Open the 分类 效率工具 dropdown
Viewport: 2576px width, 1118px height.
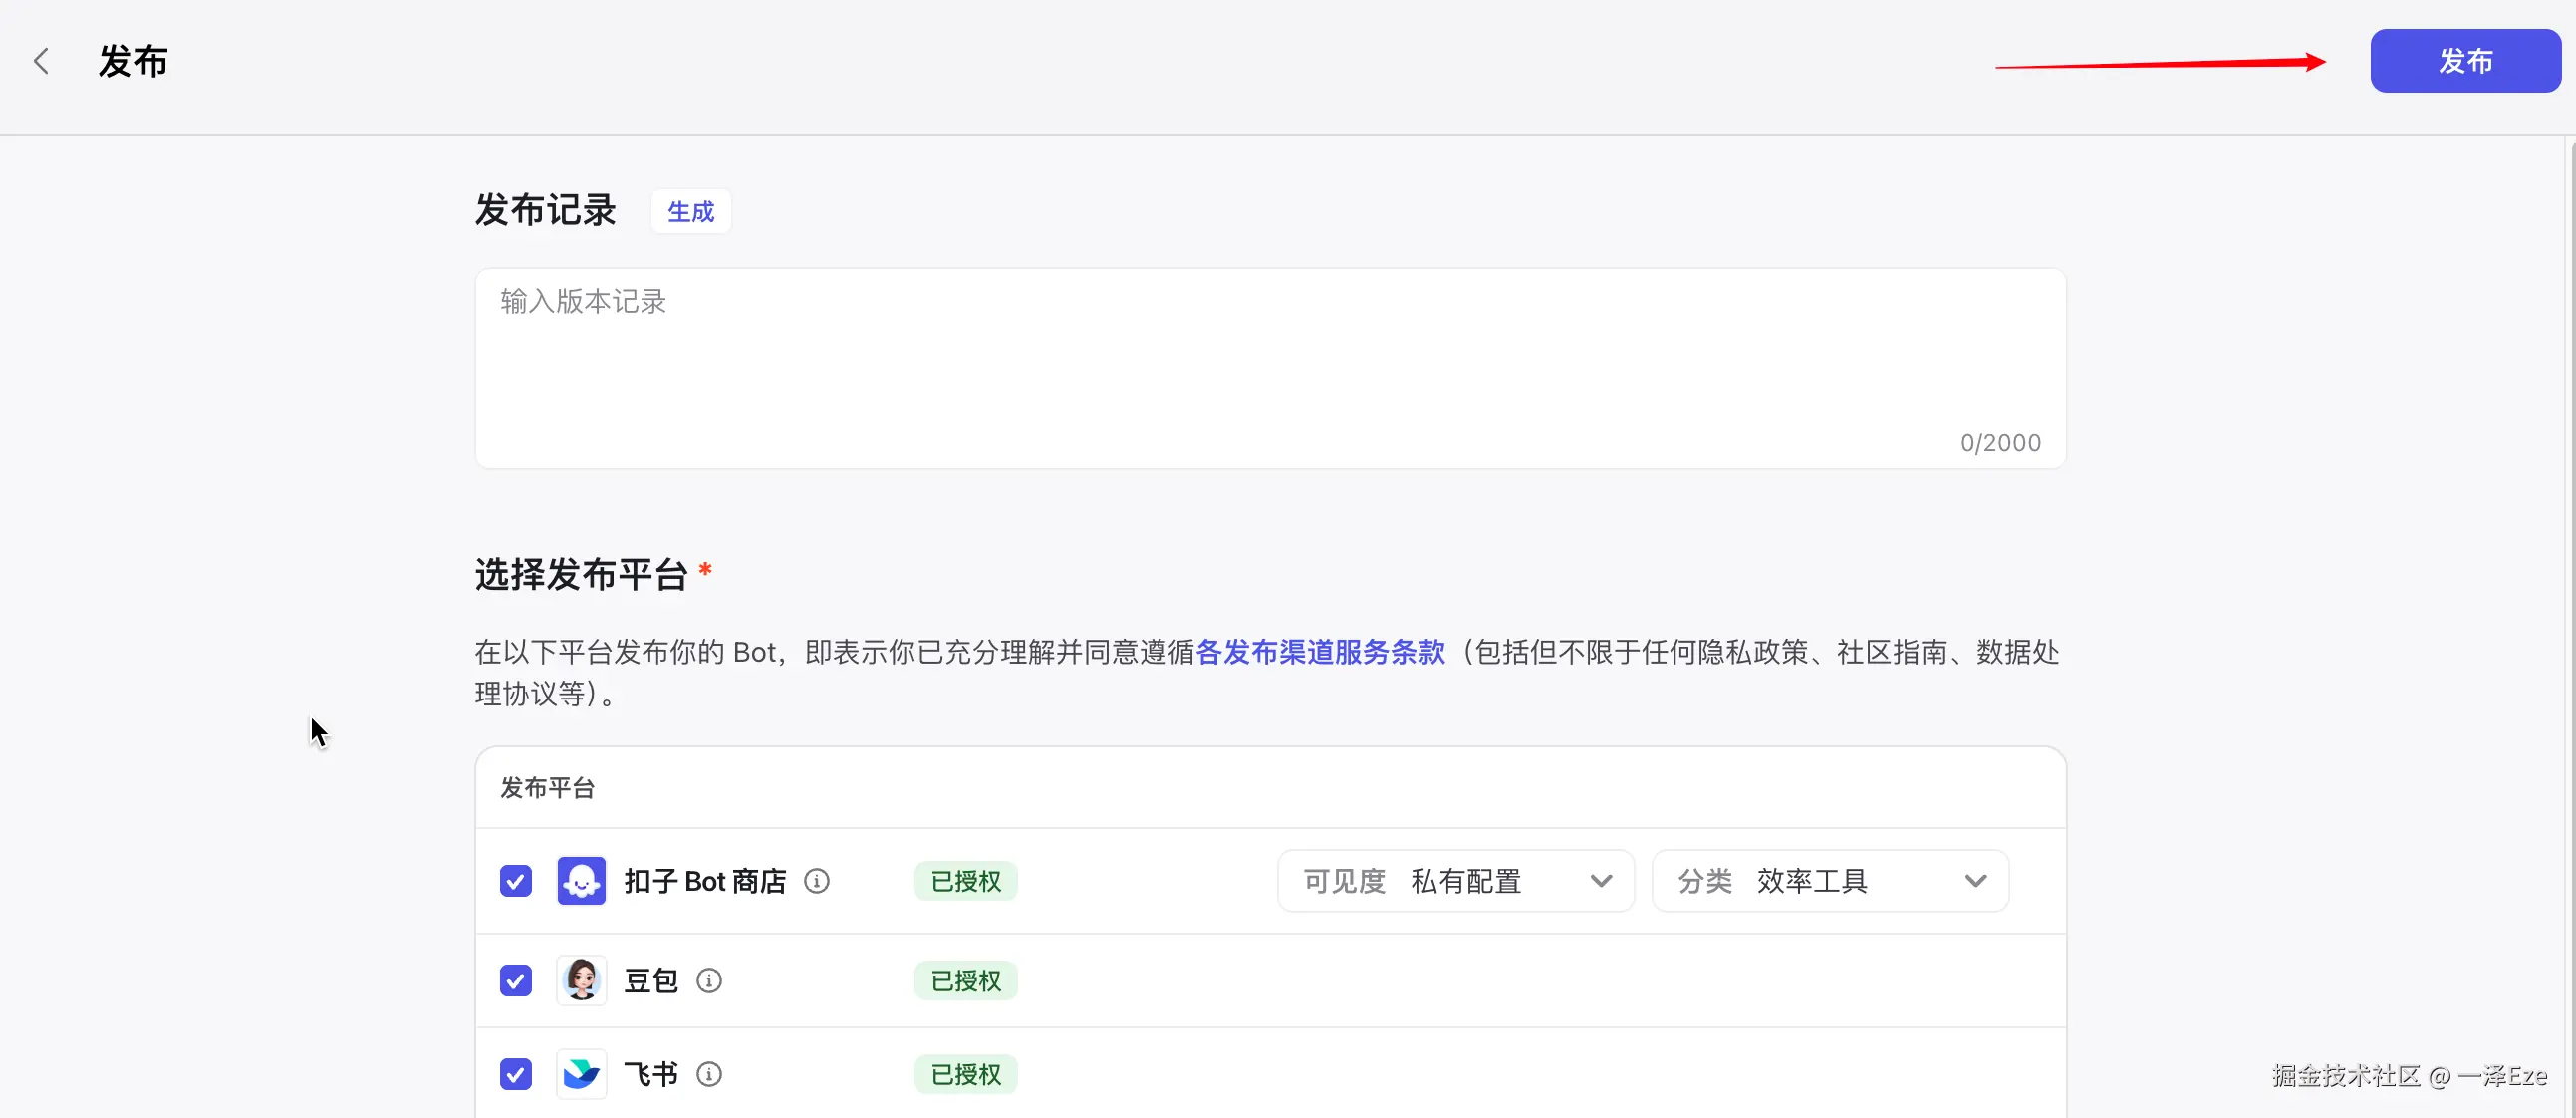[1829, 881]
